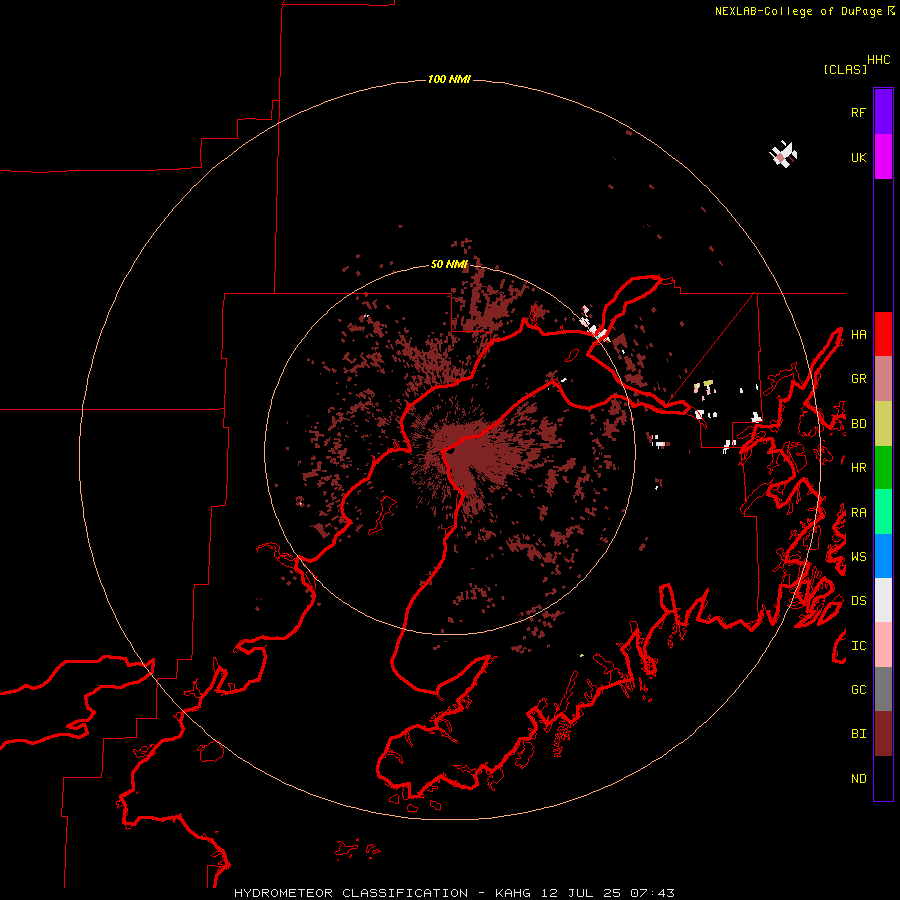
Task: Click the UK magenta legend swatch
Action: tap(883, 157)
